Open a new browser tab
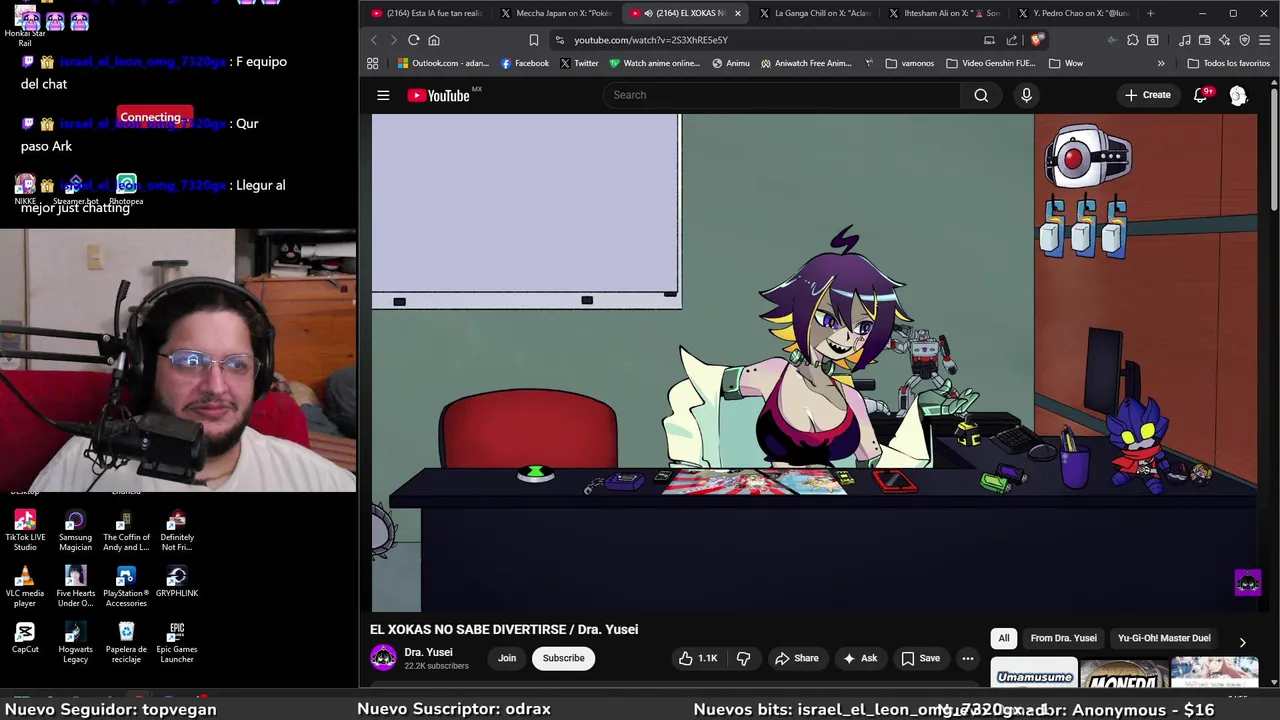1280x720 pixels. tap(1150, 13)
